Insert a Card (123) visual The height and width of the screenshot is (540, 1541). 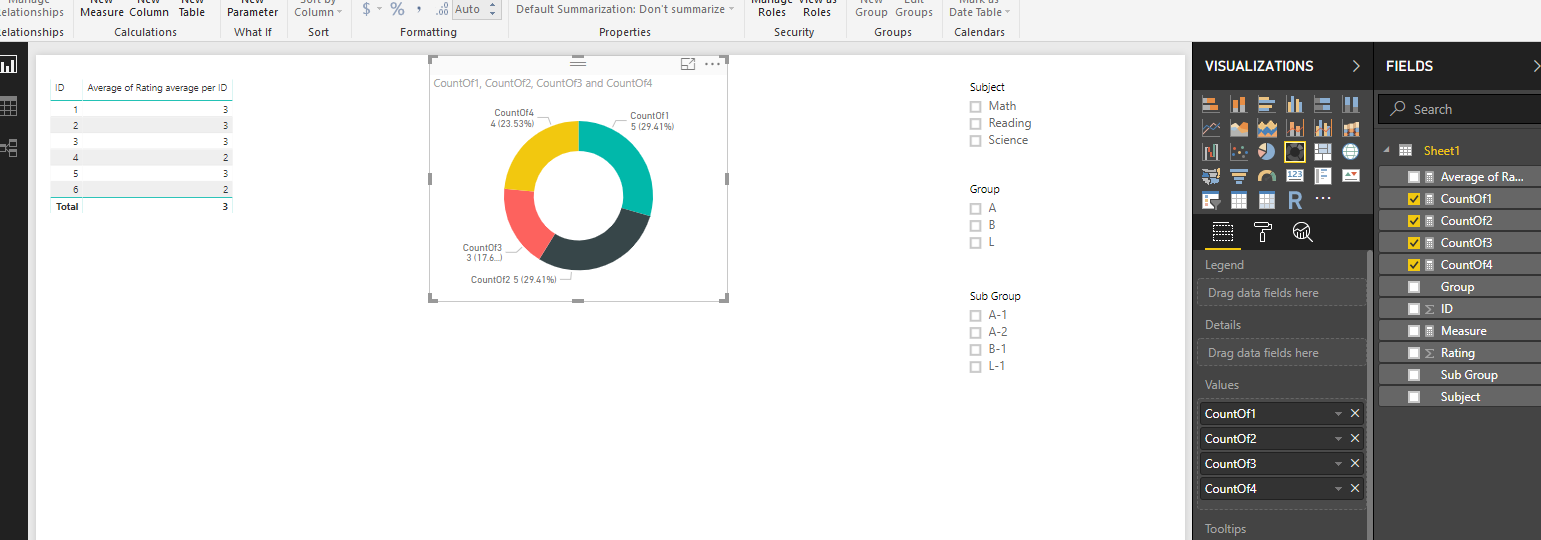[x=1295, y=176]
